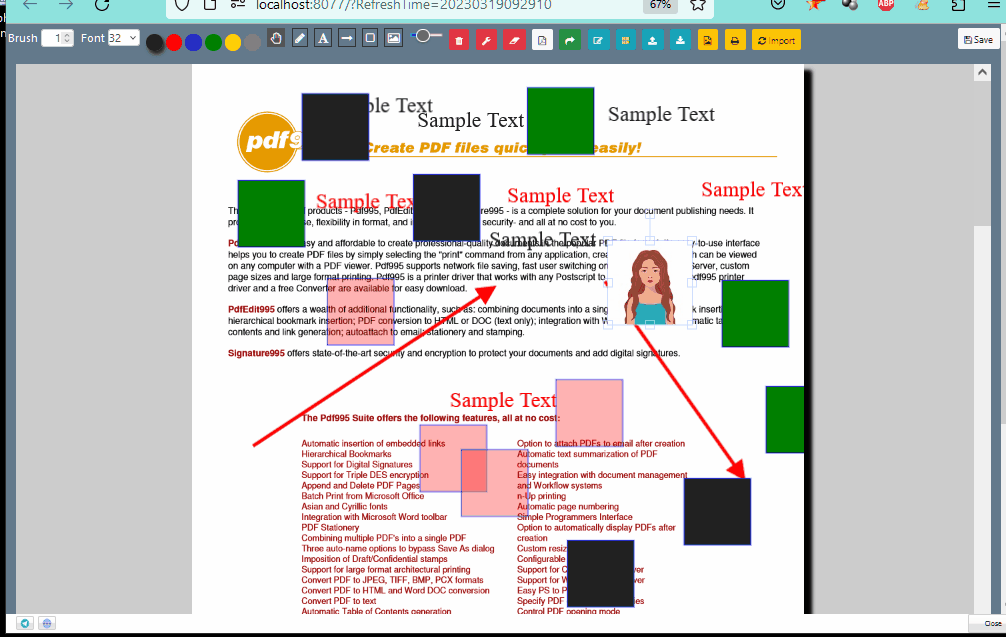Open the Font size dropdown
Screen dimensions: 1006x637
pos(123,38)
